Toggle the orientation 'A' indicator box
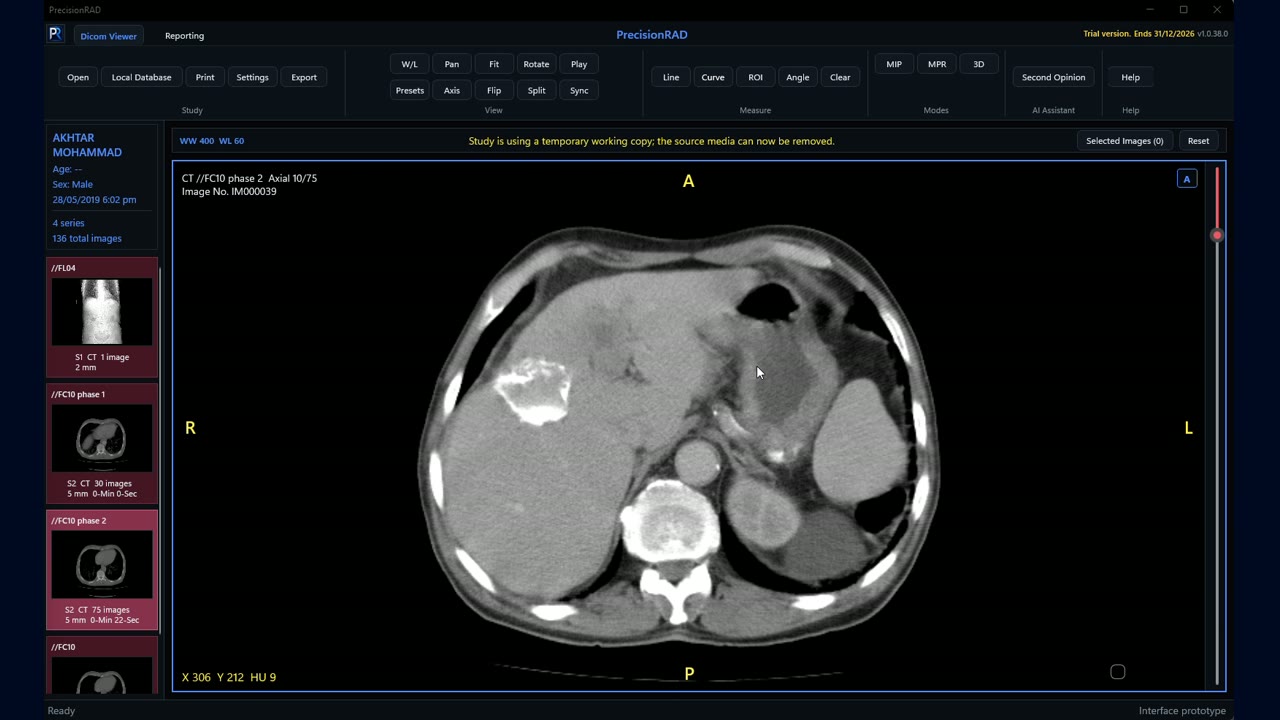The image size is (1280, 720). pos(1187,179)
